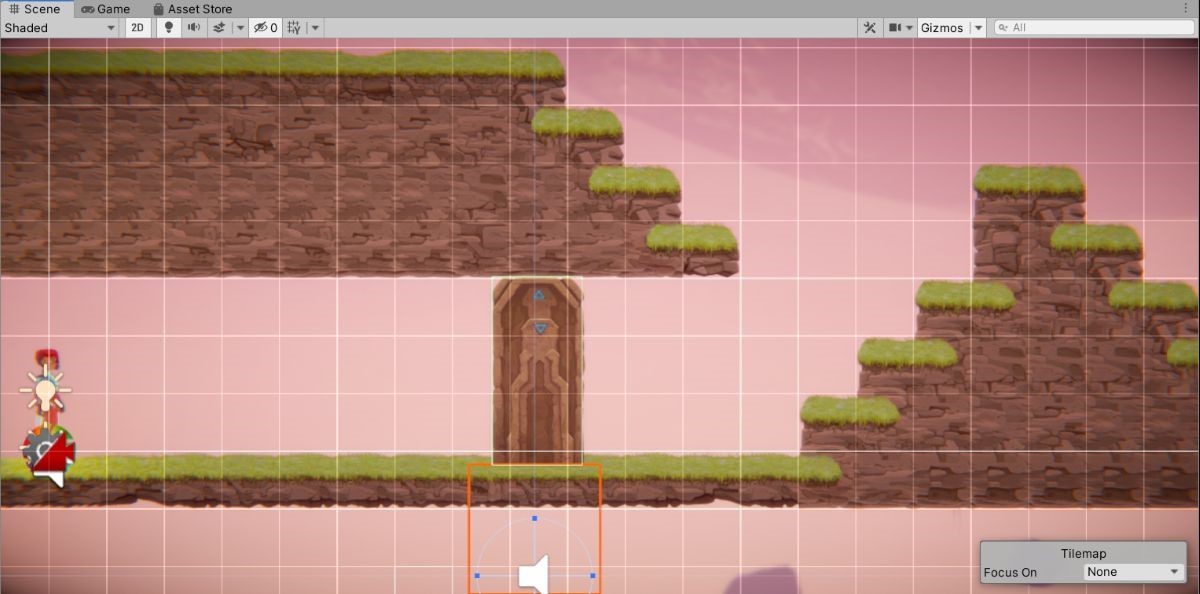This screenshot has height=594, width=1200.
Task: Open the scene effects dropdown arrow
Action: click(x=240, y=28)
